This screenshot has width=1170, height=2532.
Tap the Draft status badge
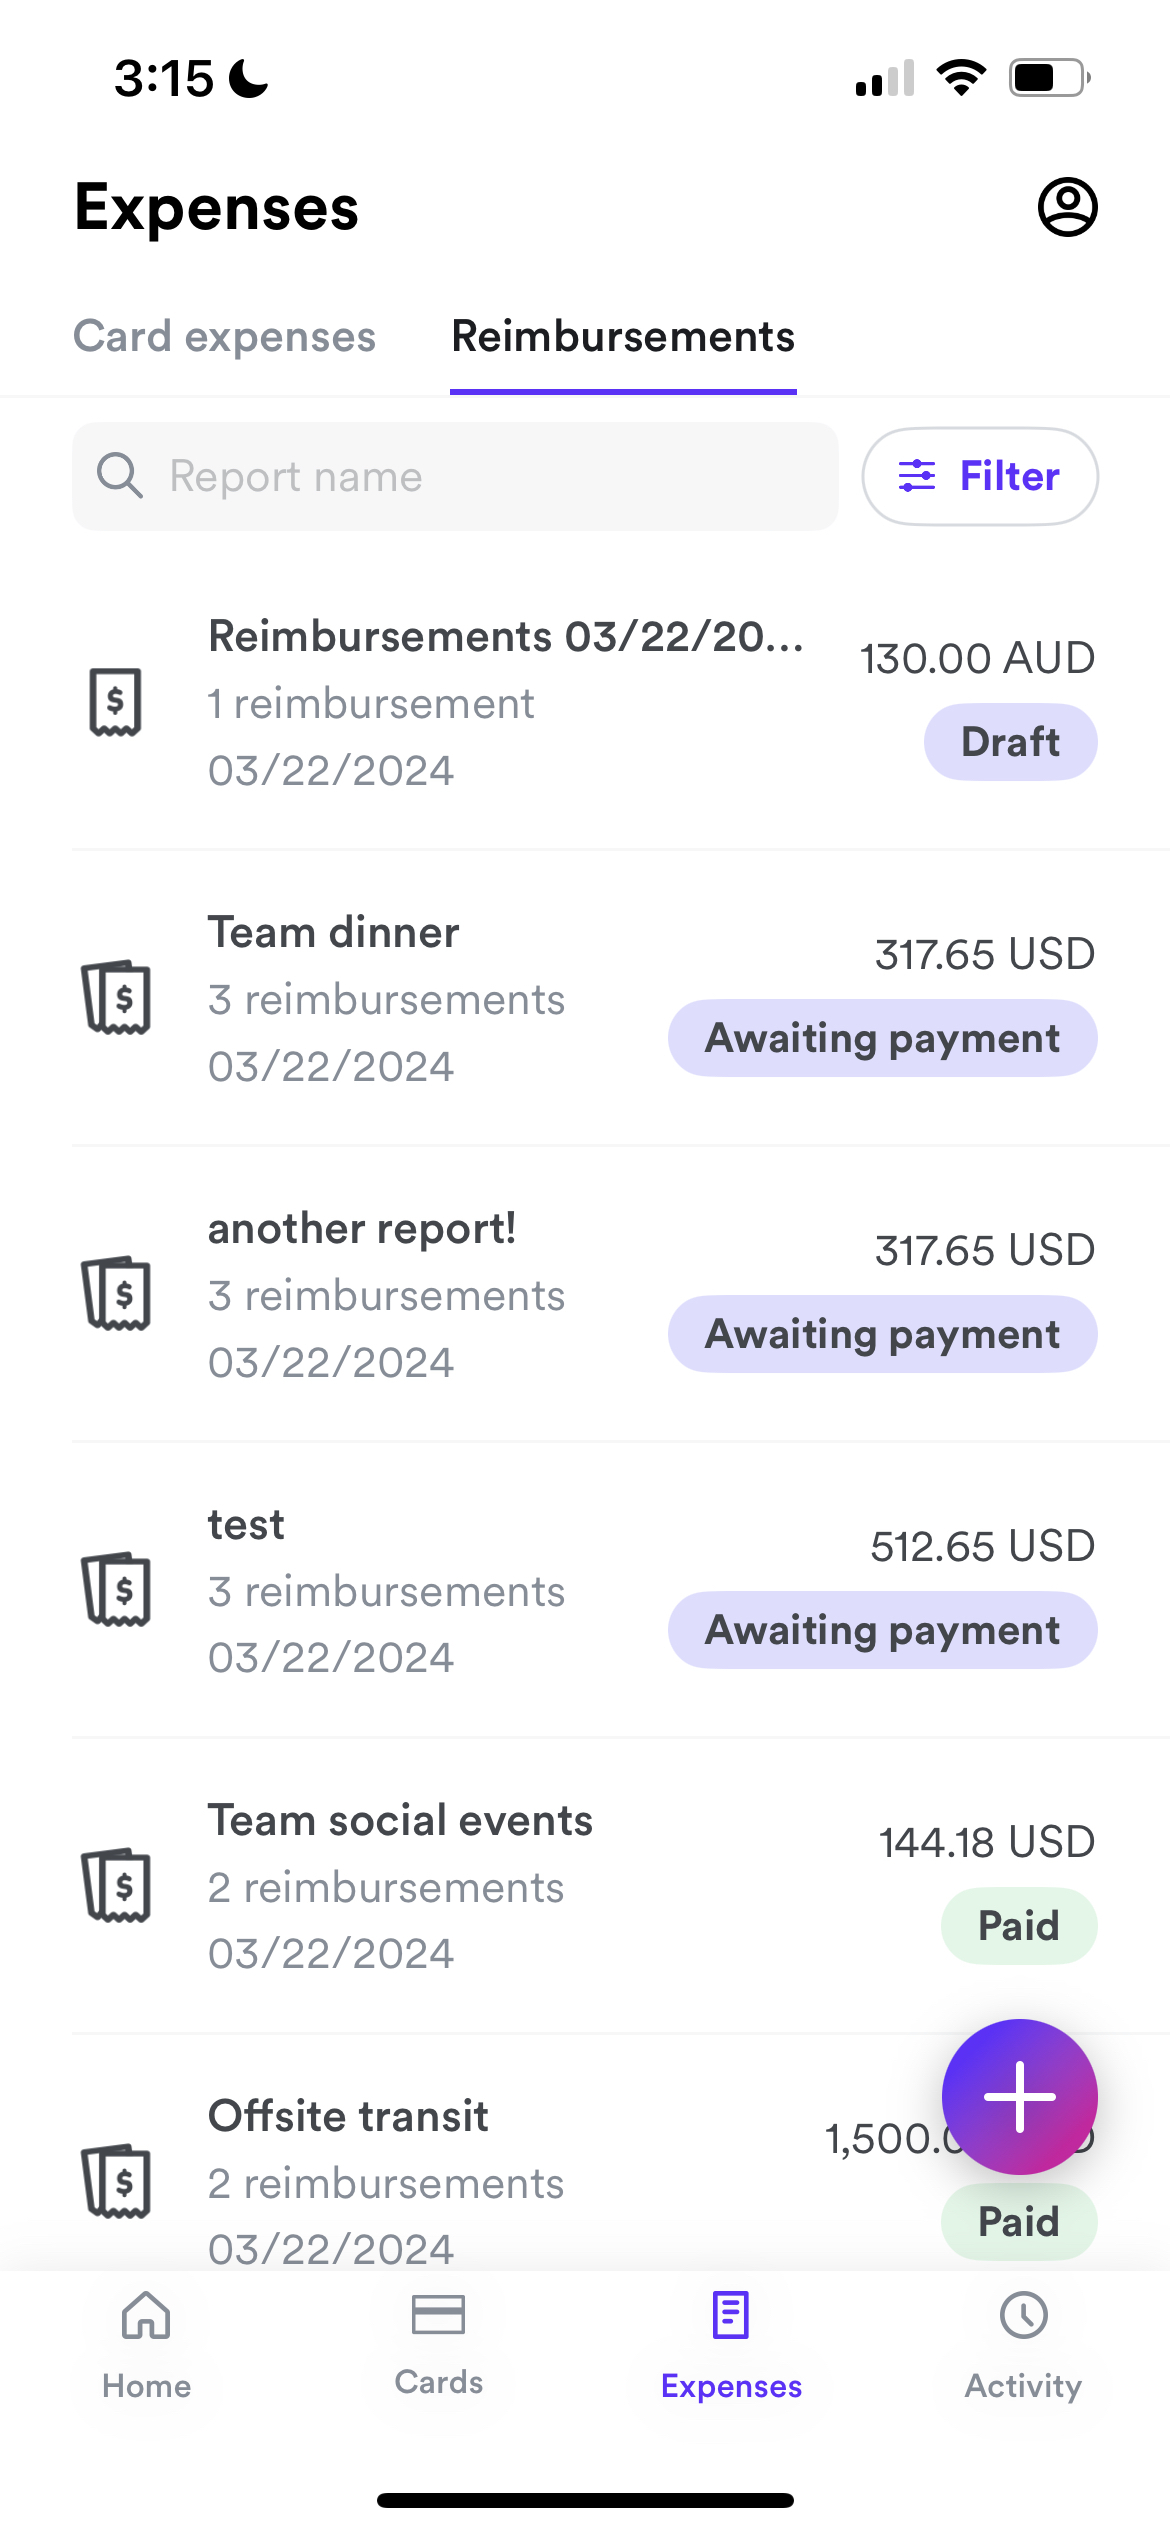pyautogui.click(x=1010, y=742)
